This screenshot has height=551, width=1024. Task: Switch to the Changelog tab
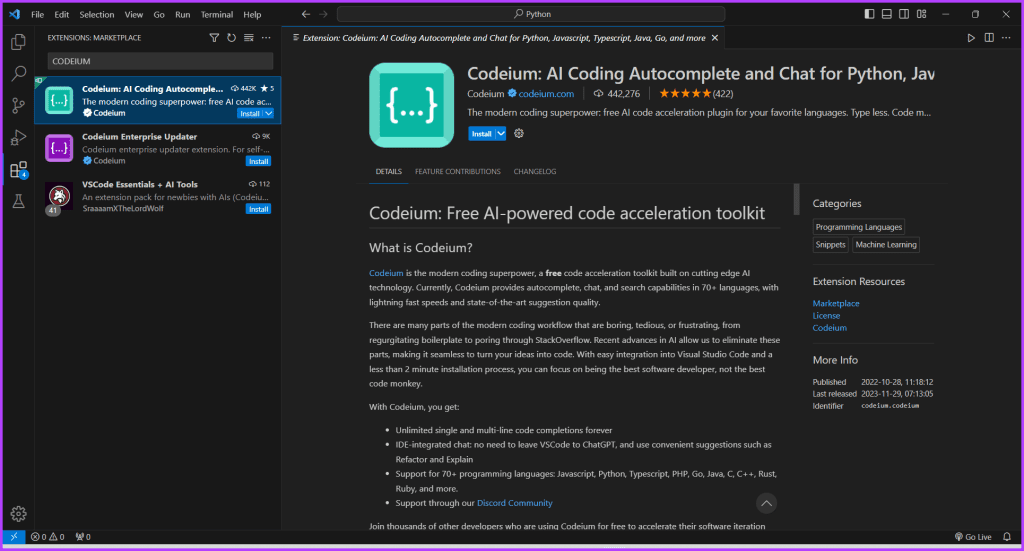[x=535, y=172]
